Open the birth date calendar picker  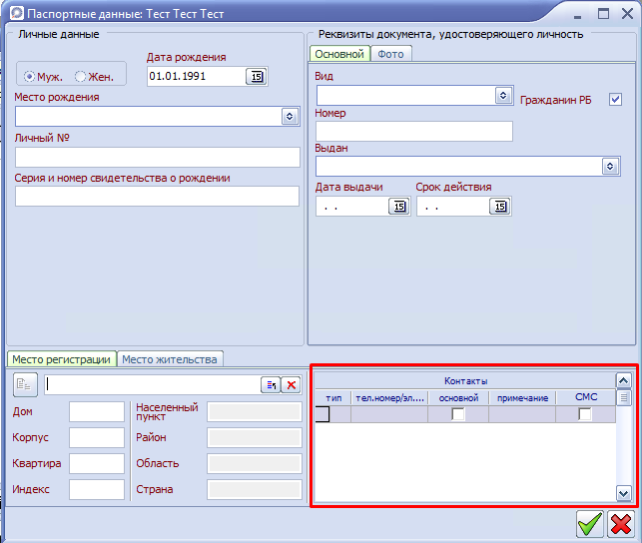point(256,77)
